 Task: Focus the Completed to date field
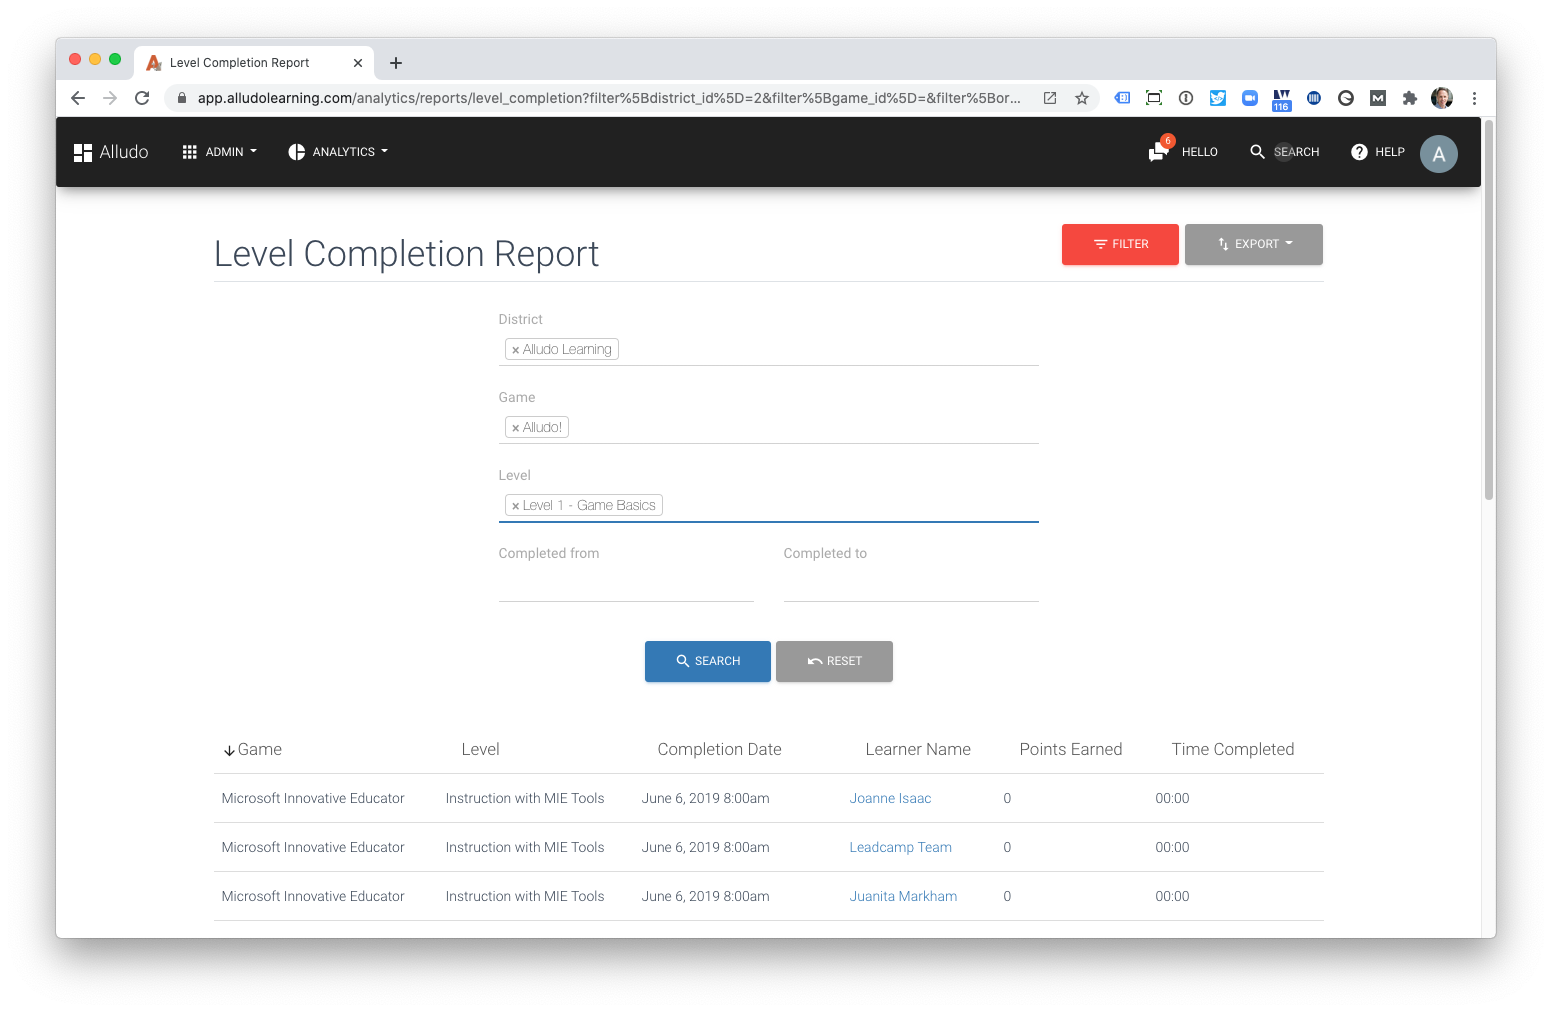click(911, 584)
